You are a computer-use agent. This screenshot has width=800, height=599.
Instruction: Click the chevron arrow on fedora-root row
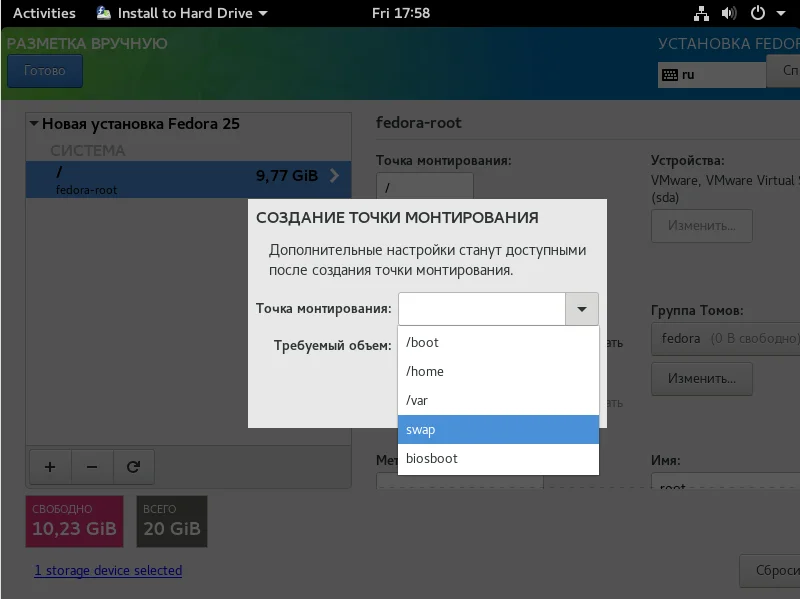(x=335, y=176)
